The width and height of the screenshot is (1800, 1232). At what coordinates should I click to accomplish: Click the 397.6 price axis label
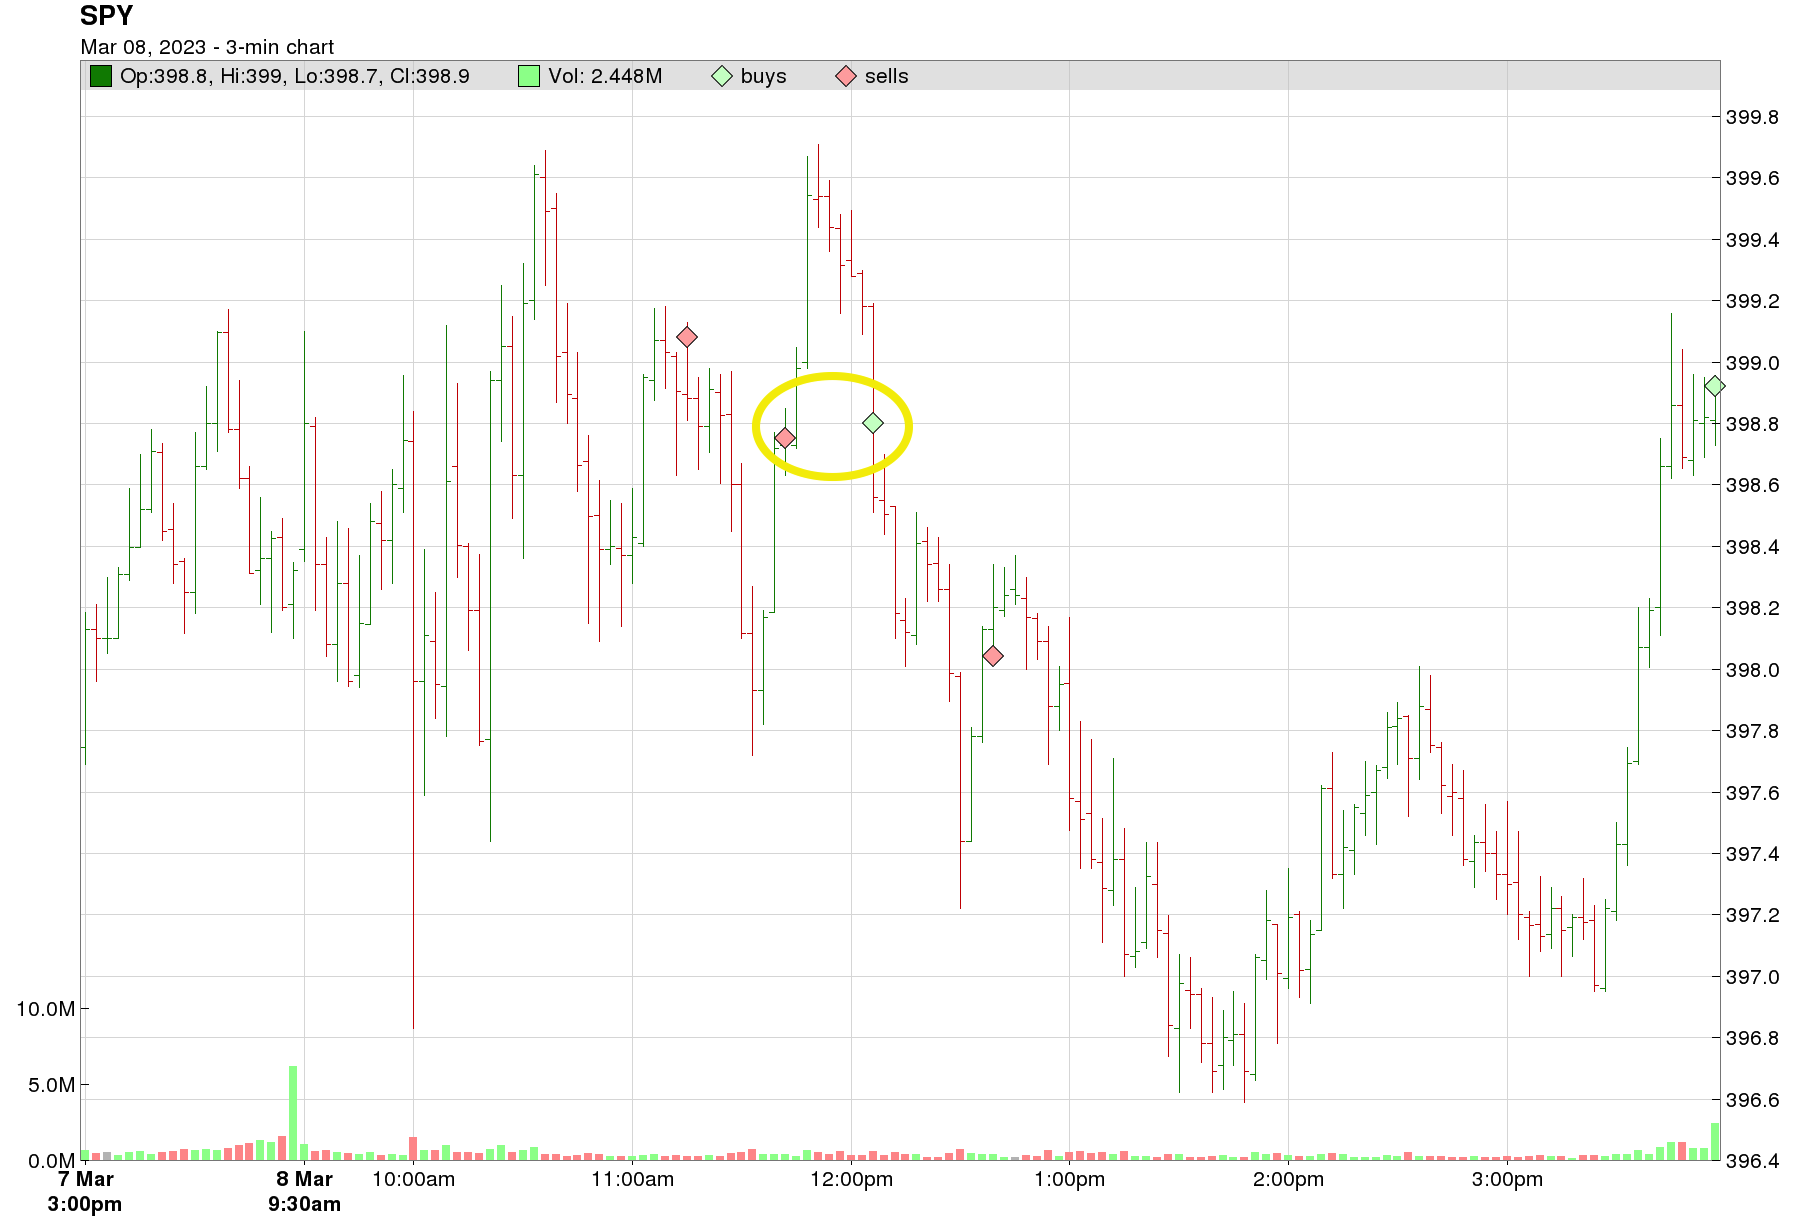[1753, 793]
